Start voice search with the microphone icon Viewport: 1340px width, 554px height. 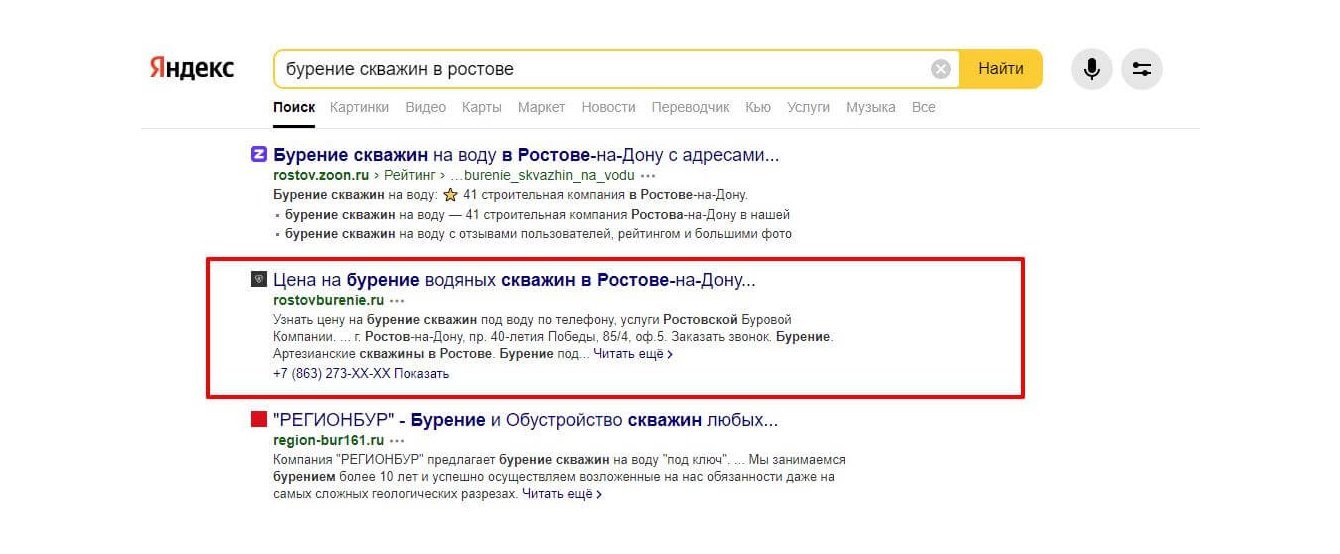[x=1092, y=69]
